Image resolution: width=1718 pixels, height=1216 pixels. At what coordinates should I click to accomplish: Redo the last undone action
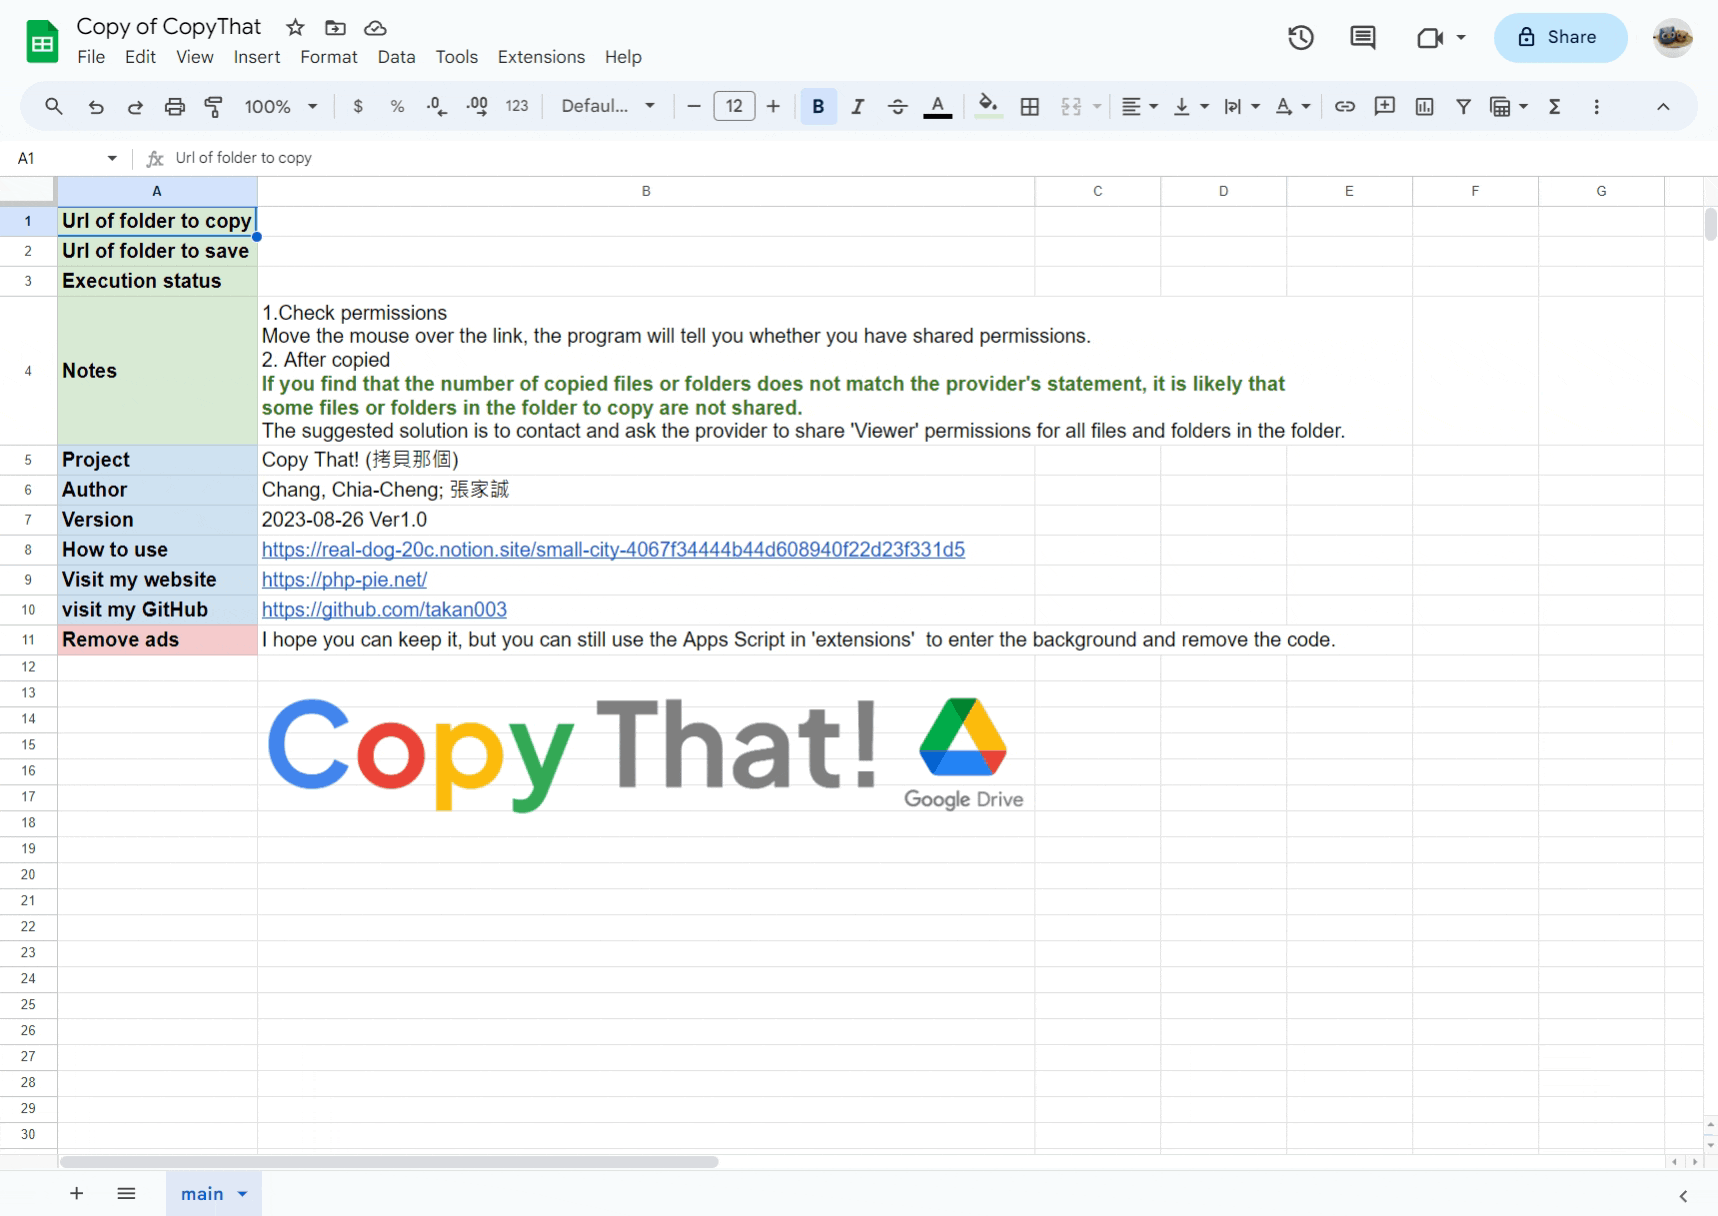pyautogui.click(x=135, y=106)
